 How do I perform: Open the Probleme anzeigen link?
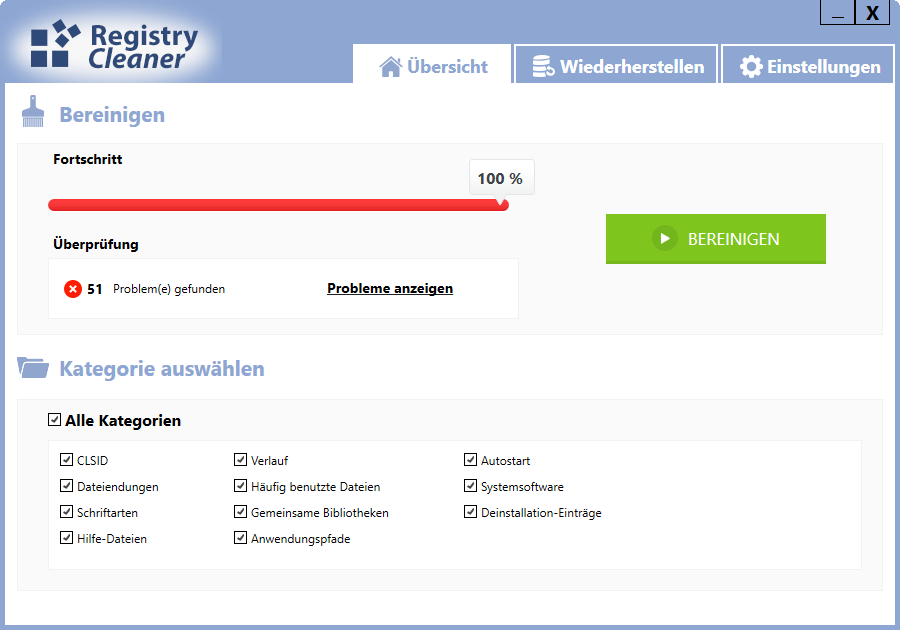click(x=390, y=289)
